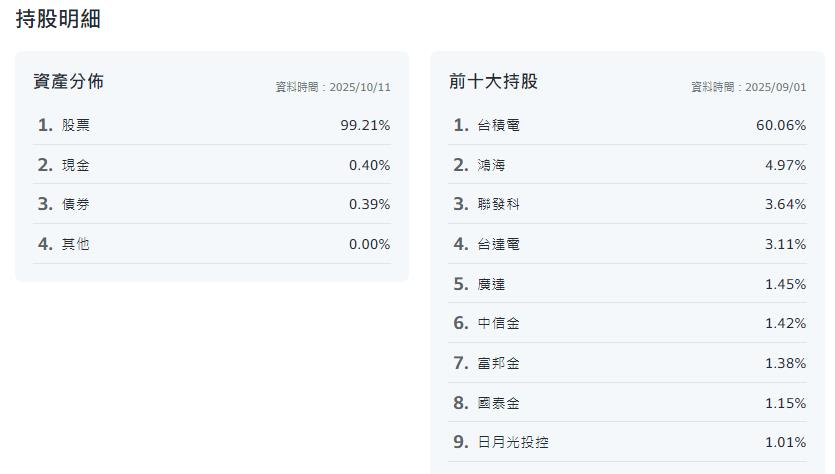Open the 廣達 holding
This screenshot has width=835, height=474.
[x=491, y=284]
